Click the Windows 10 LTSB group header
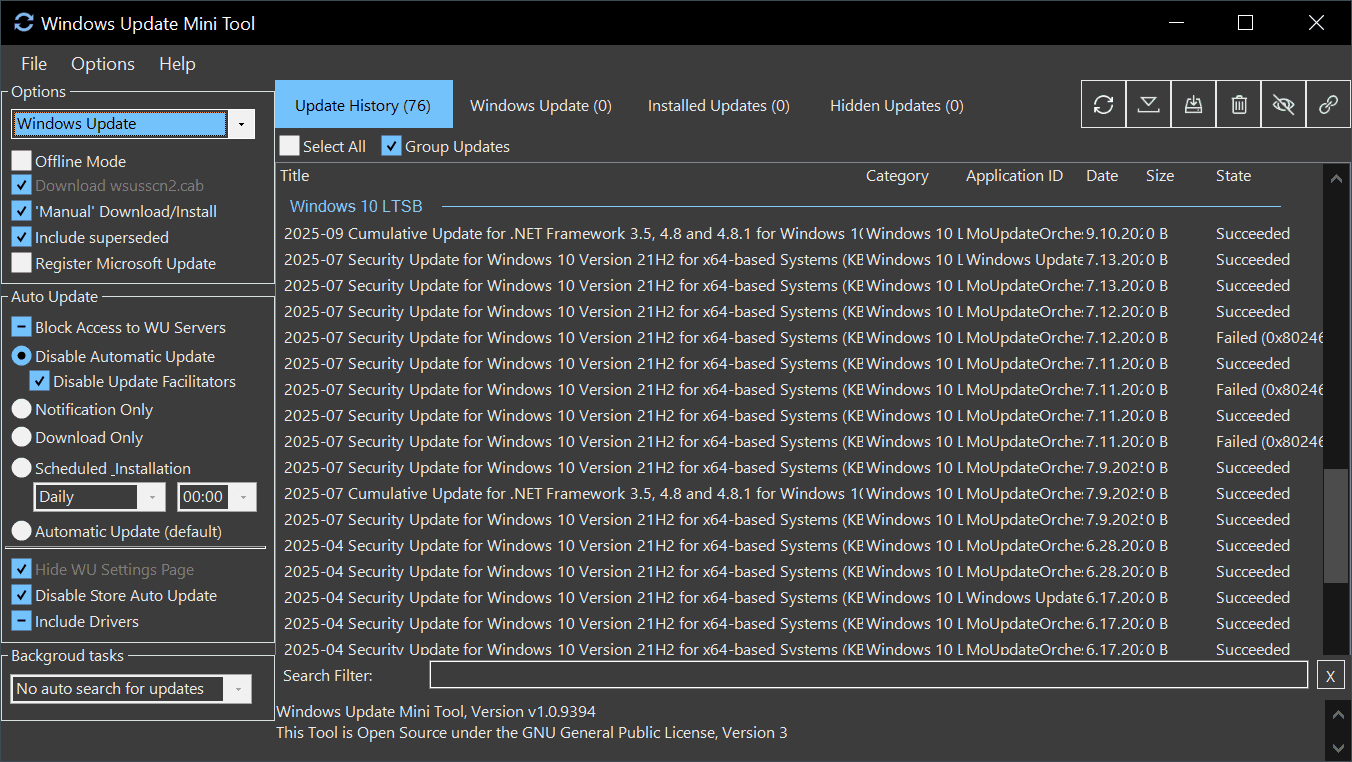The width and height of the screenshot is (1352, 762). pos(356,206)
